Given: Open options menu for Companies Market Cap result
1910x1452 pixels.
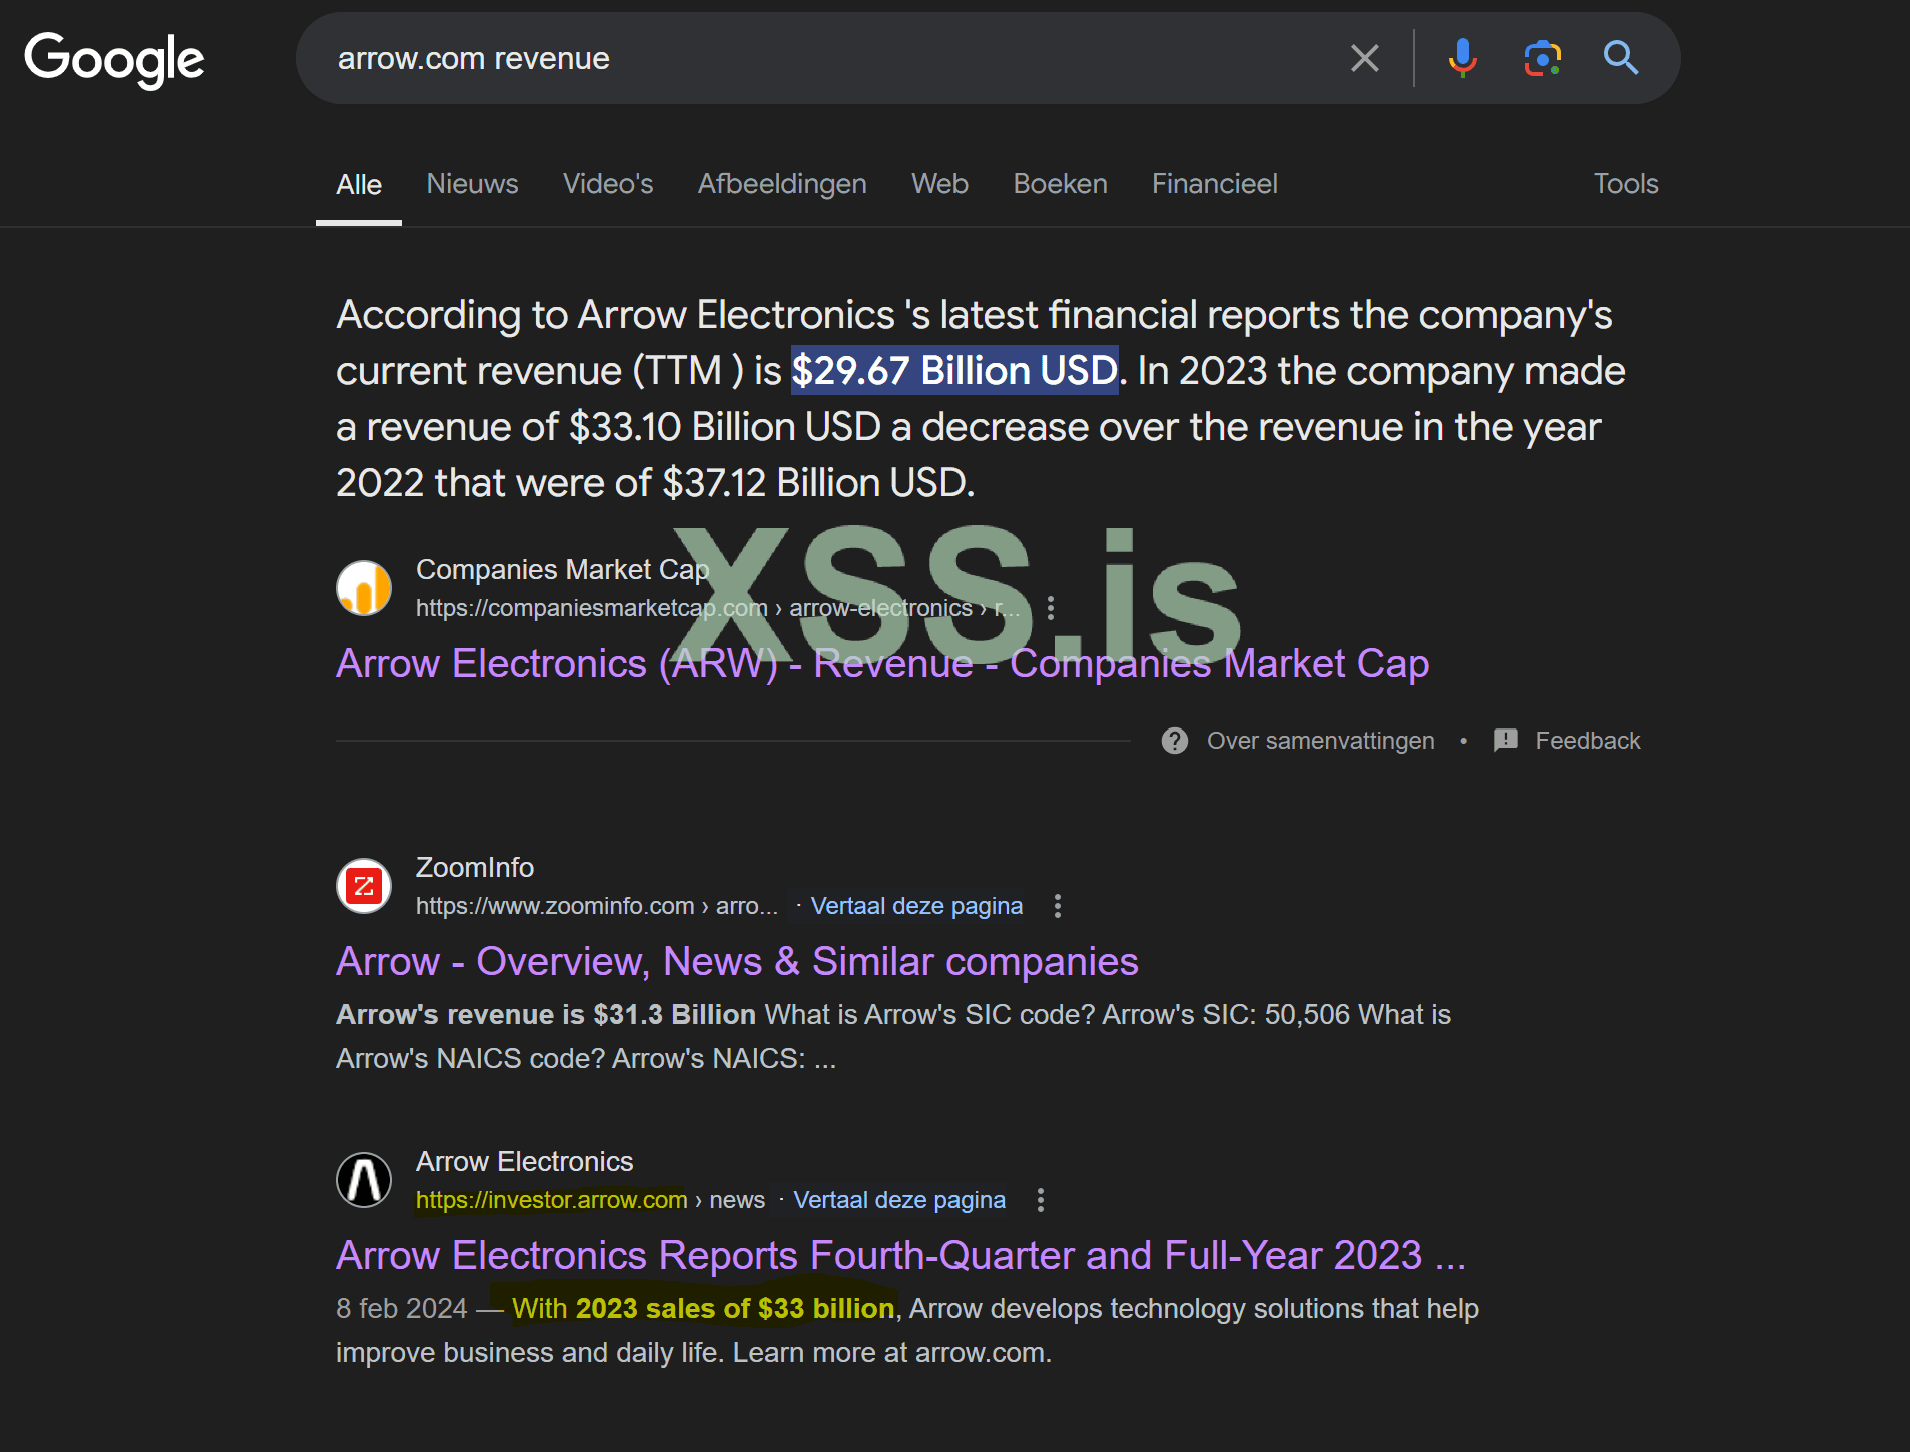Looking at the screenshot, I should (x=1050, y=608).
